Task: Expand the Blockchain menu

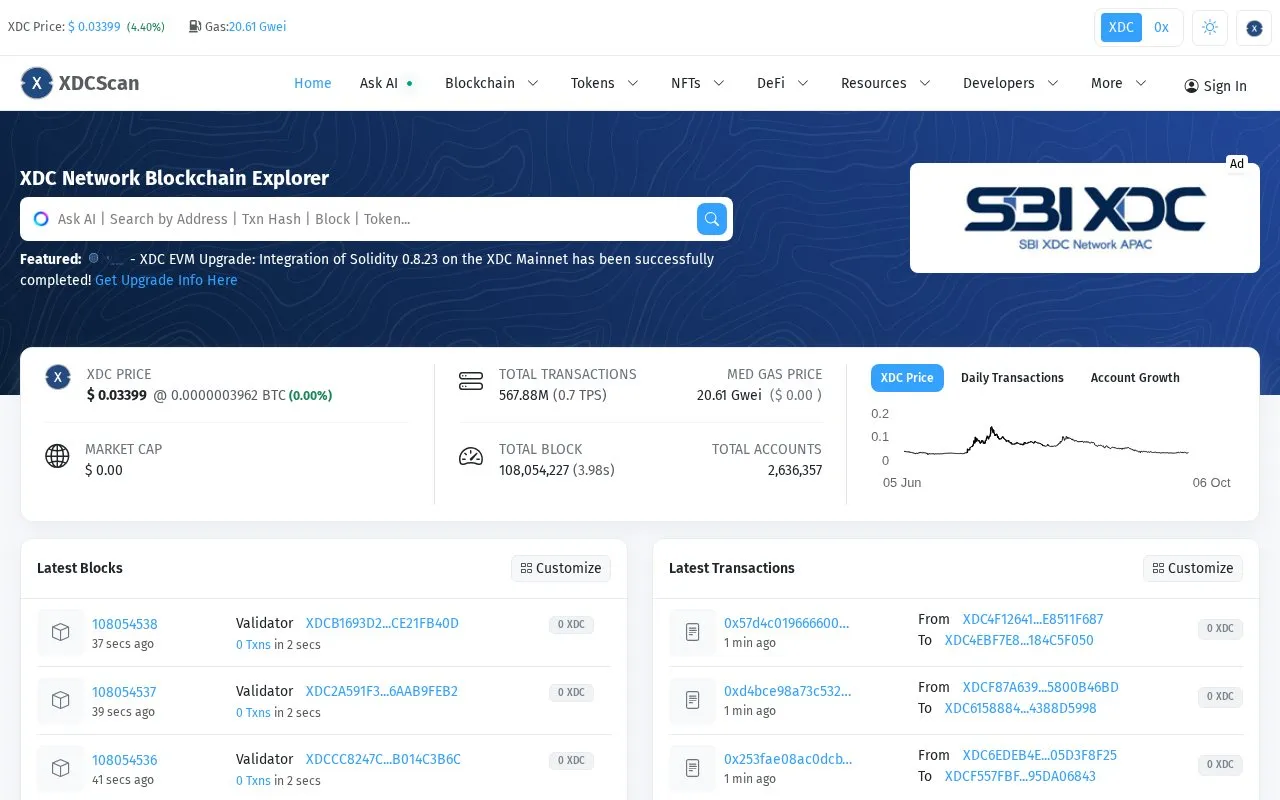Action: tap(492, 83)
